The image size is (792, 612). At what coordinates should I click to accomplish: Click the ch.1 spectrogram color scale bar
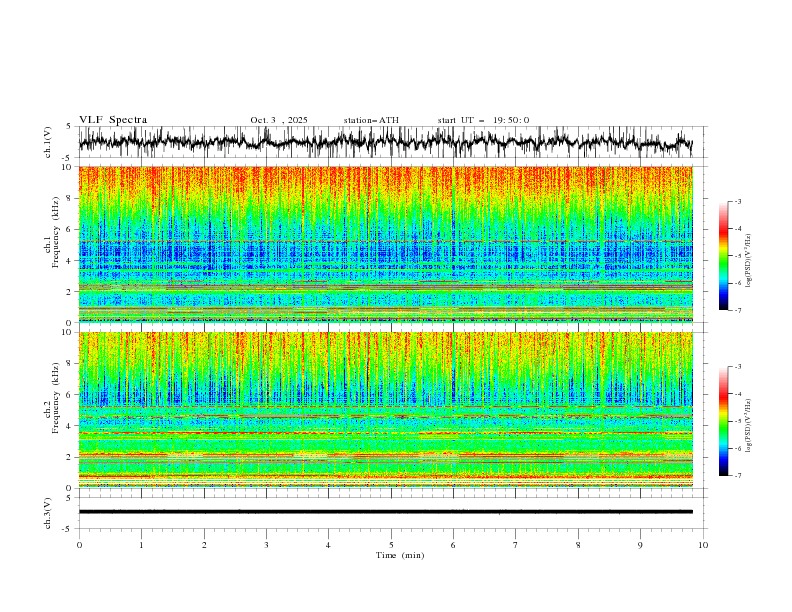[723, 256]
